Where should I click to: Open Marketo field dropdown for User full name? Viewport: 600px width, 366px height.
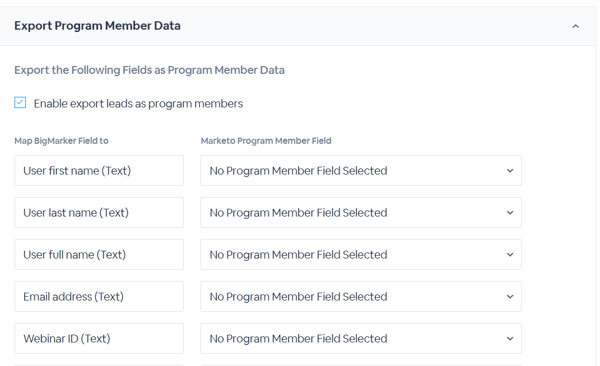(x=361, y=255)
